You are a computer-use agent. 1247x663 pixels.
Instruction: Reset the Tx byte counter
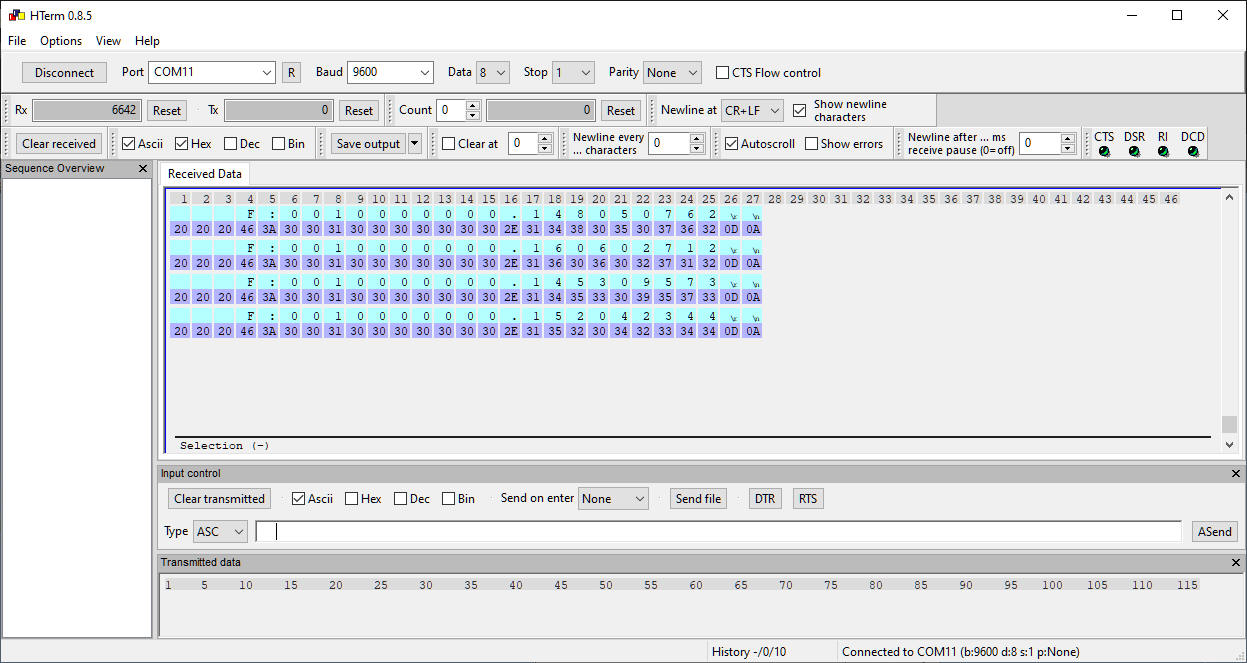pyautogui.click(x=358, y=110)
